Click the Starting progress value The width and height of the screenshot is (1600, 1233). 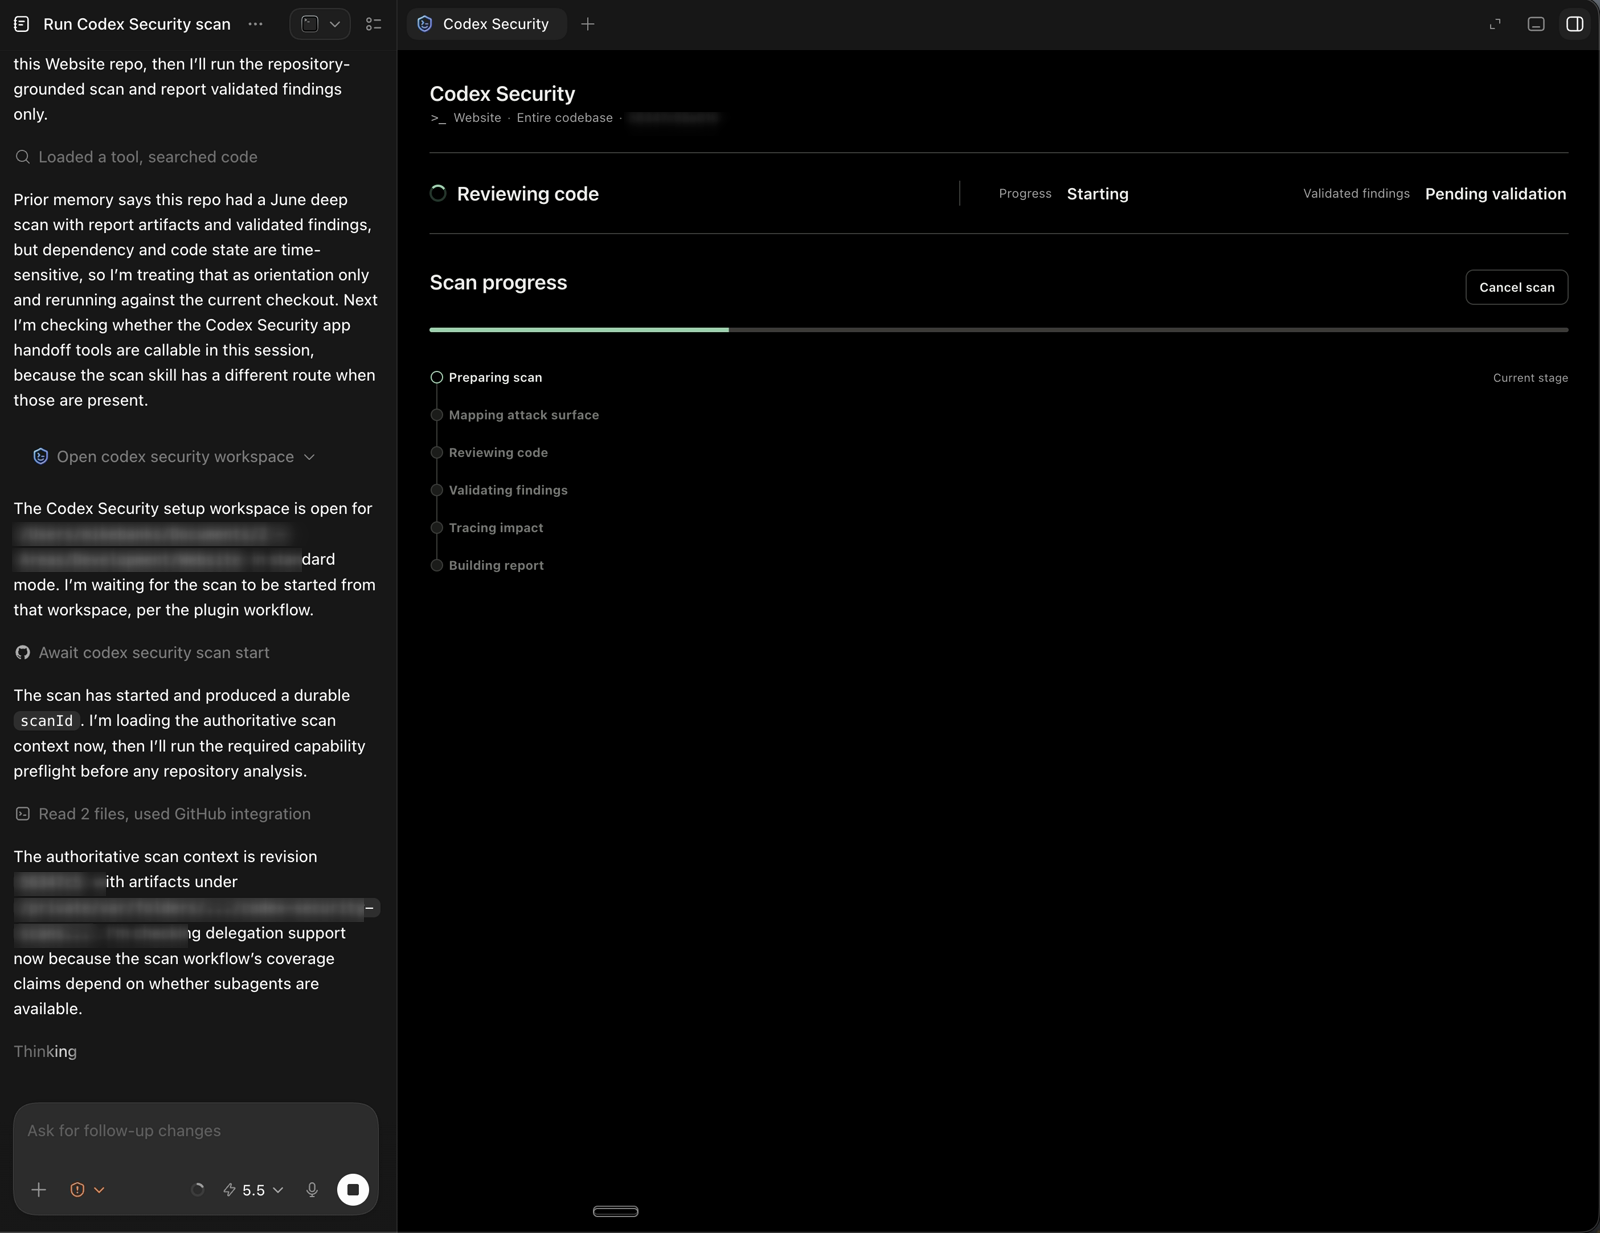(x=1097, y=194)
